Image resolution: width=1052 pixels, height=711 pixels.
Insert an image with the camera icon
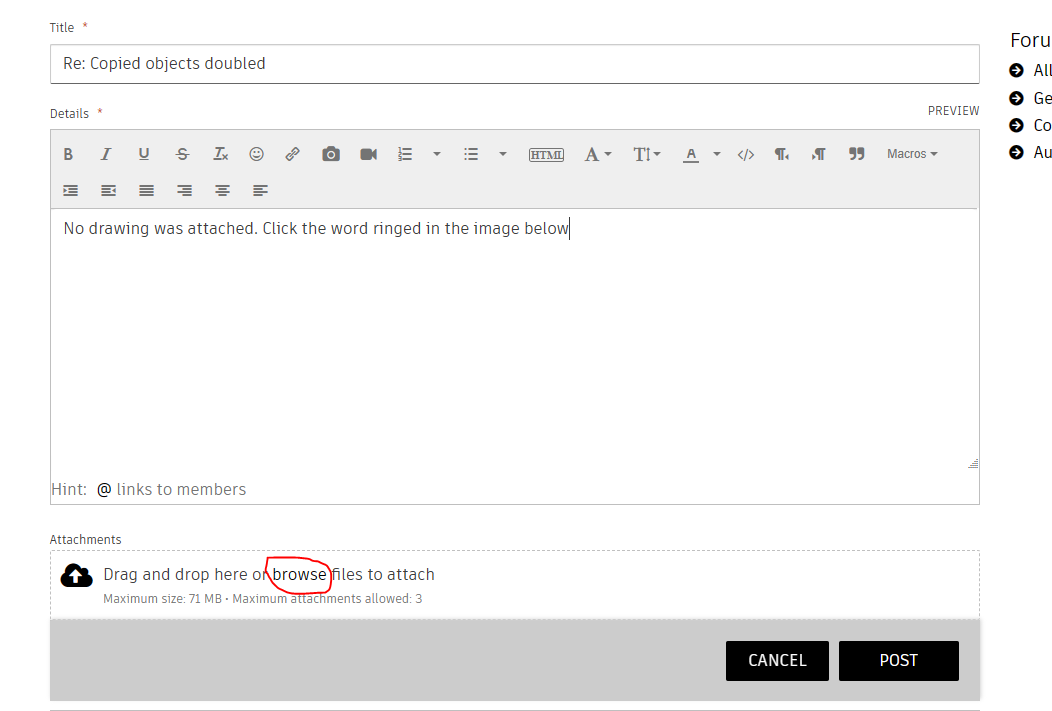click(x=330, y=153)
